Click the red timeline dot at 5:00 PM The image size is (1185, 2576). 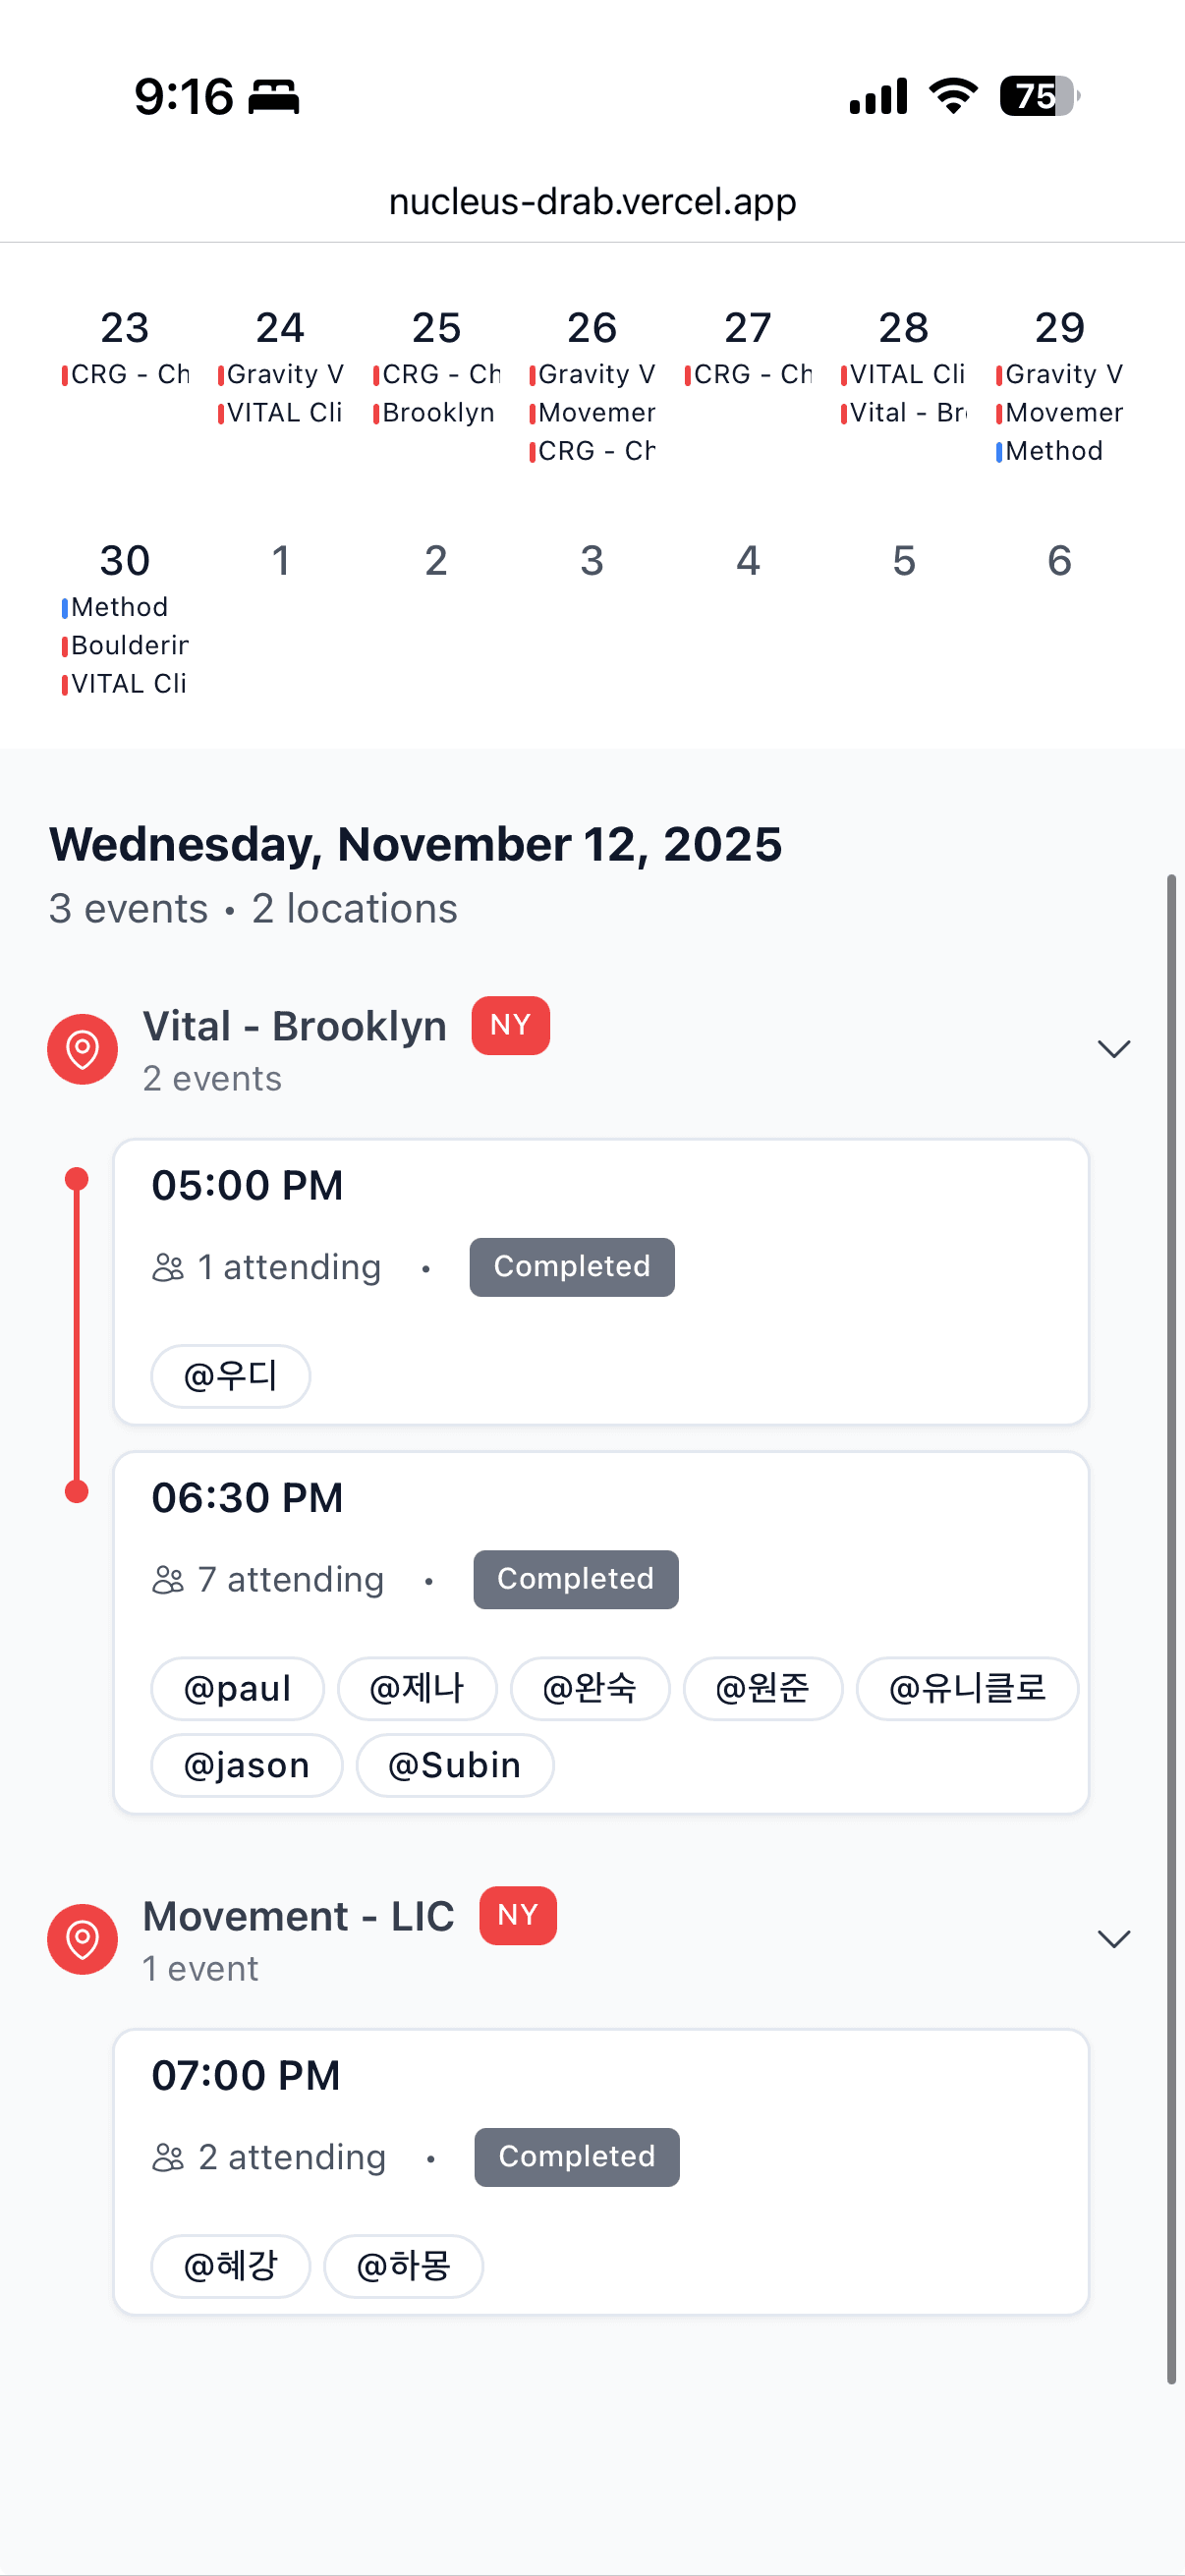[75, 1177]
